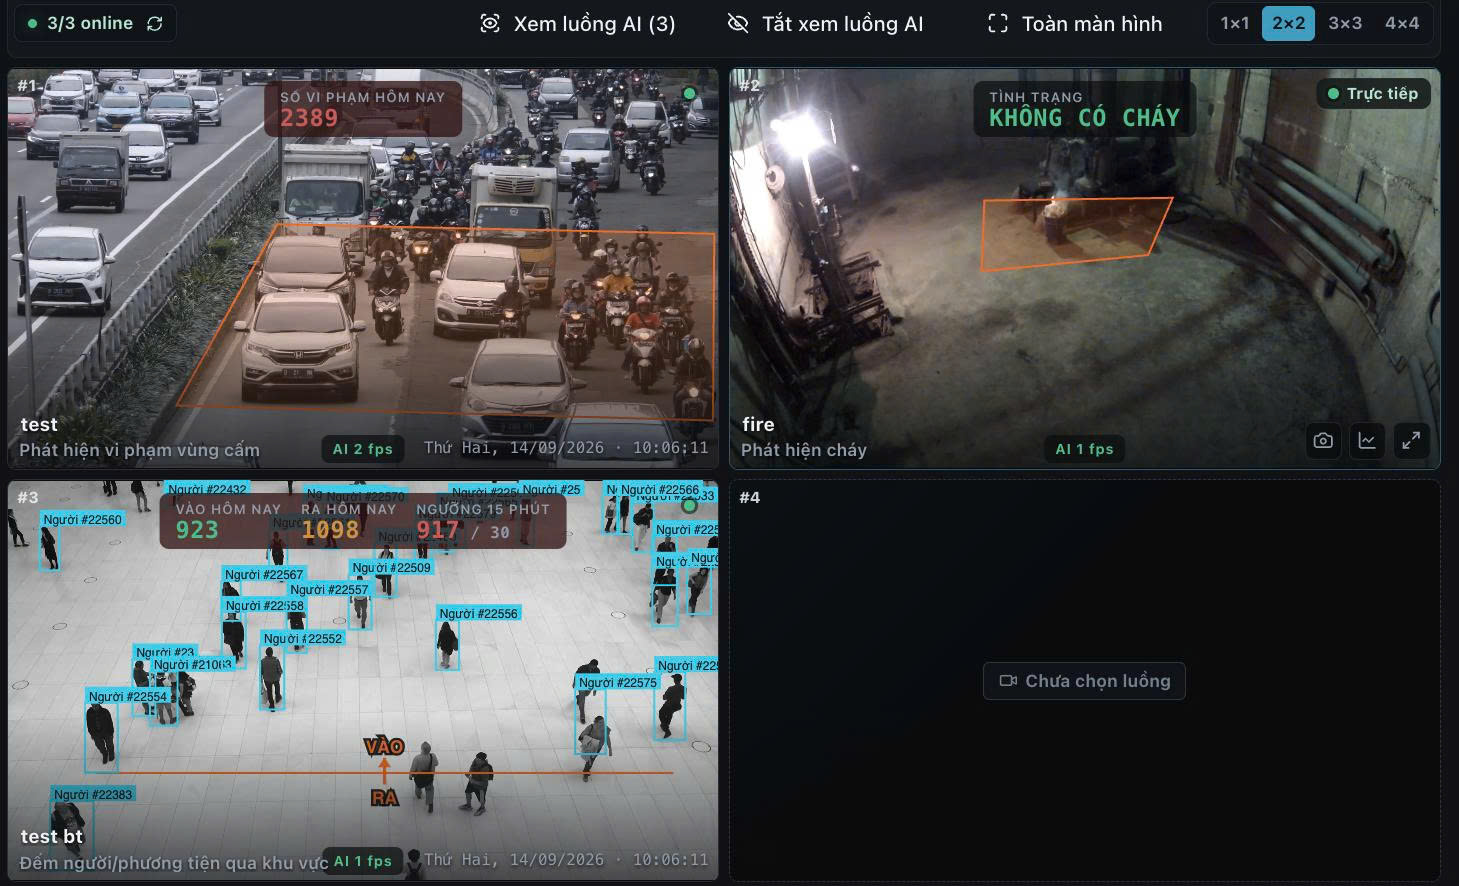Click the Toàn màn hình button

click(x=1075, y=23)
